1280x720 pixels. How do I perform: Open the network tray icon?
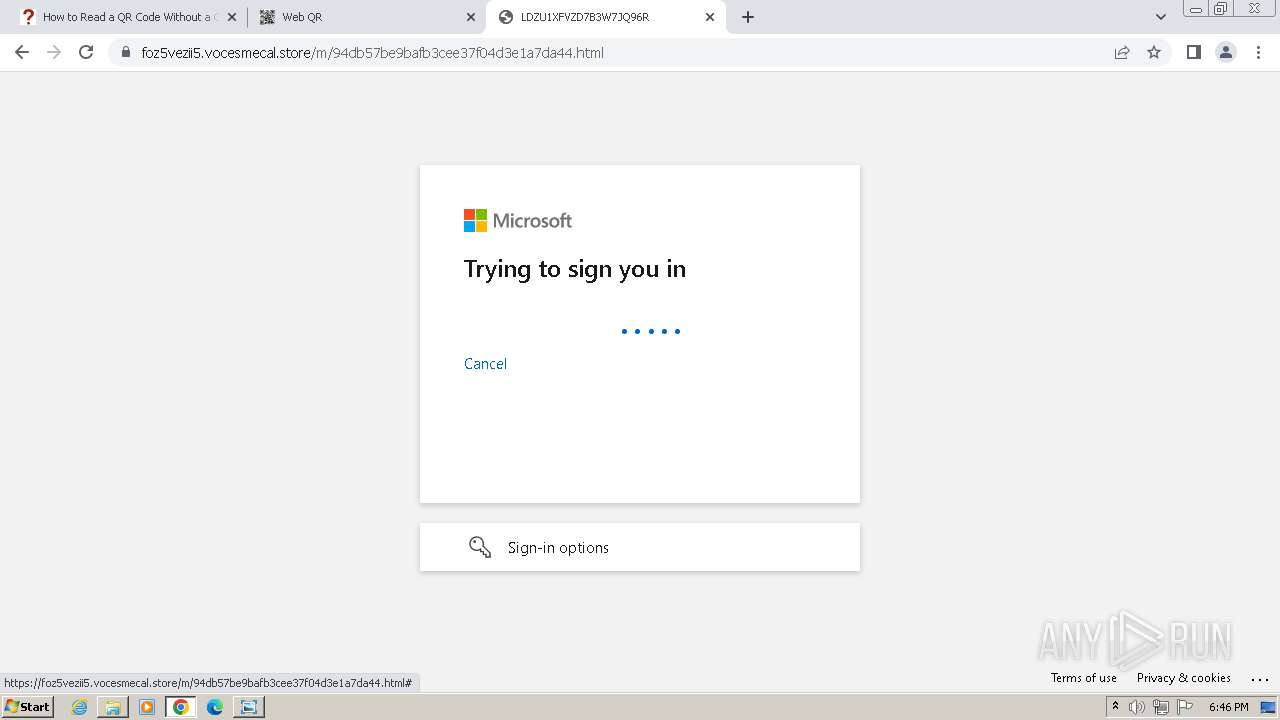click(x=1161, y=707)
